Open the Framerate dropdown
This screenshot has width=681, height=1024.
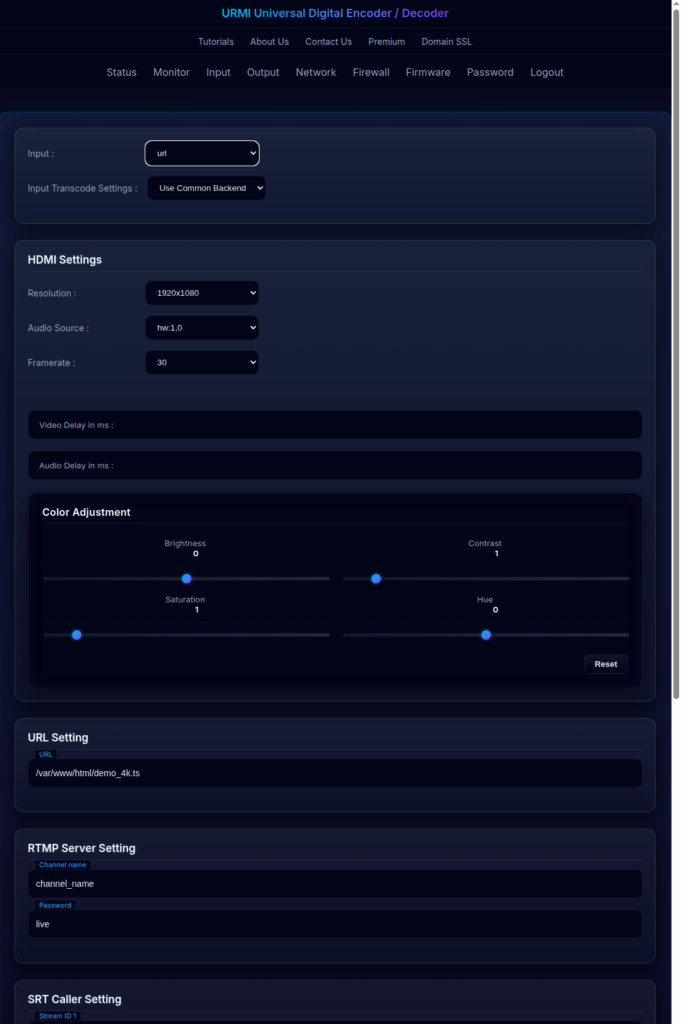(202, 363)
